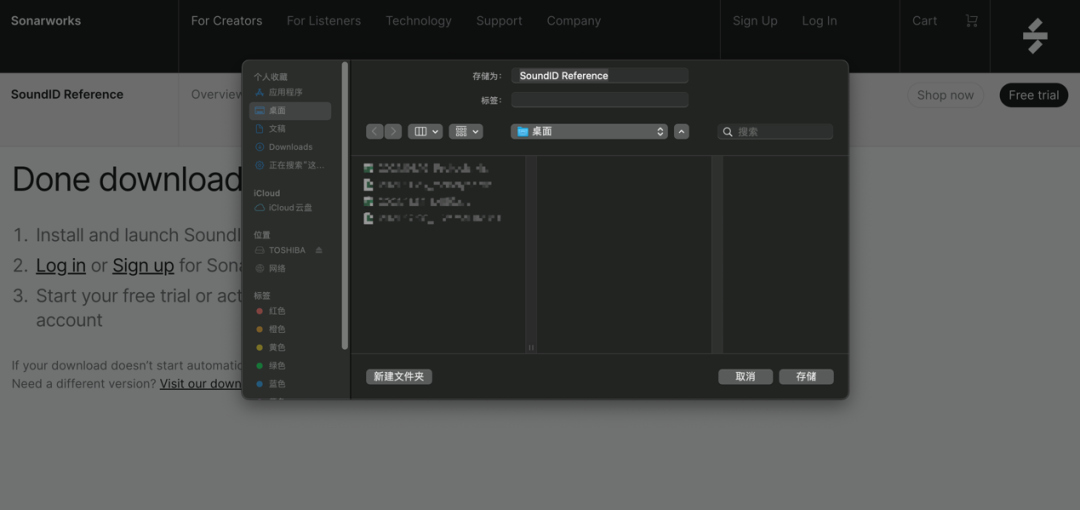Screen dimensions: 1080x510
Task: Click the 存储 save button
Action: (x=806, y=377)
